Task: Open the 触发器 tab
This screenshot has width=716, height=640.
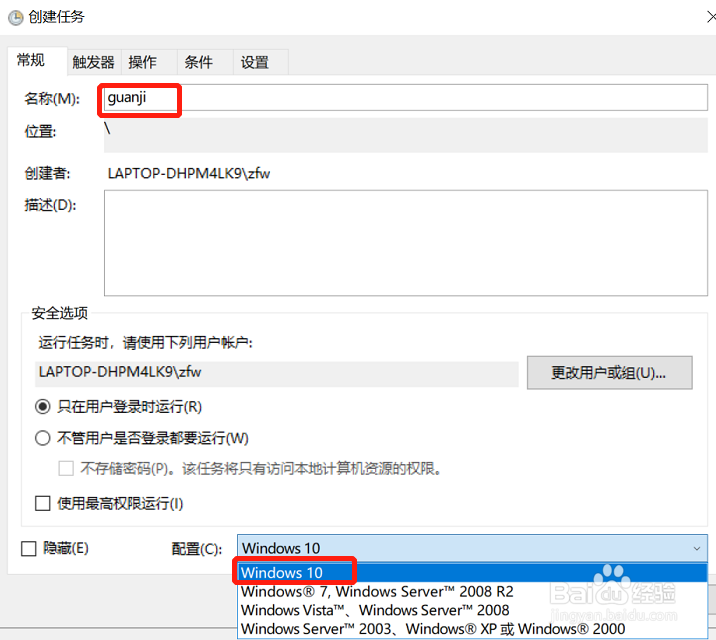Action: [x=94, y=62]
